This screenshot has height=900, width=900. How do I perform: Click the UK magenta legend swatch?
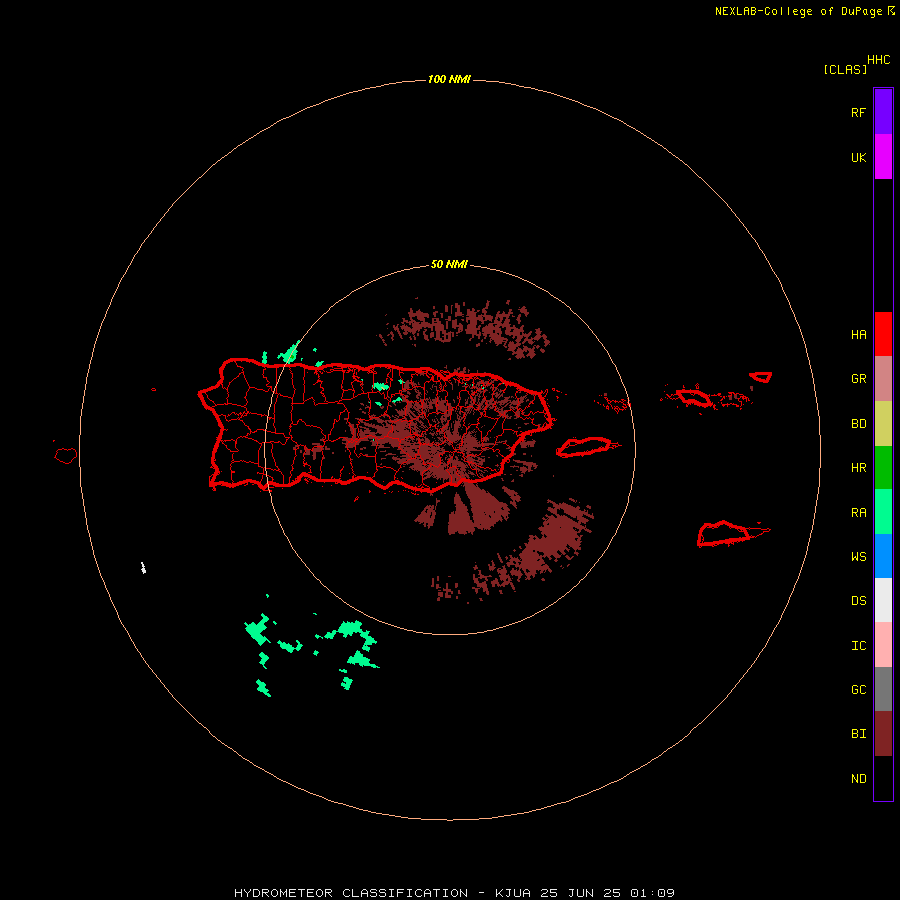(883, 157)
